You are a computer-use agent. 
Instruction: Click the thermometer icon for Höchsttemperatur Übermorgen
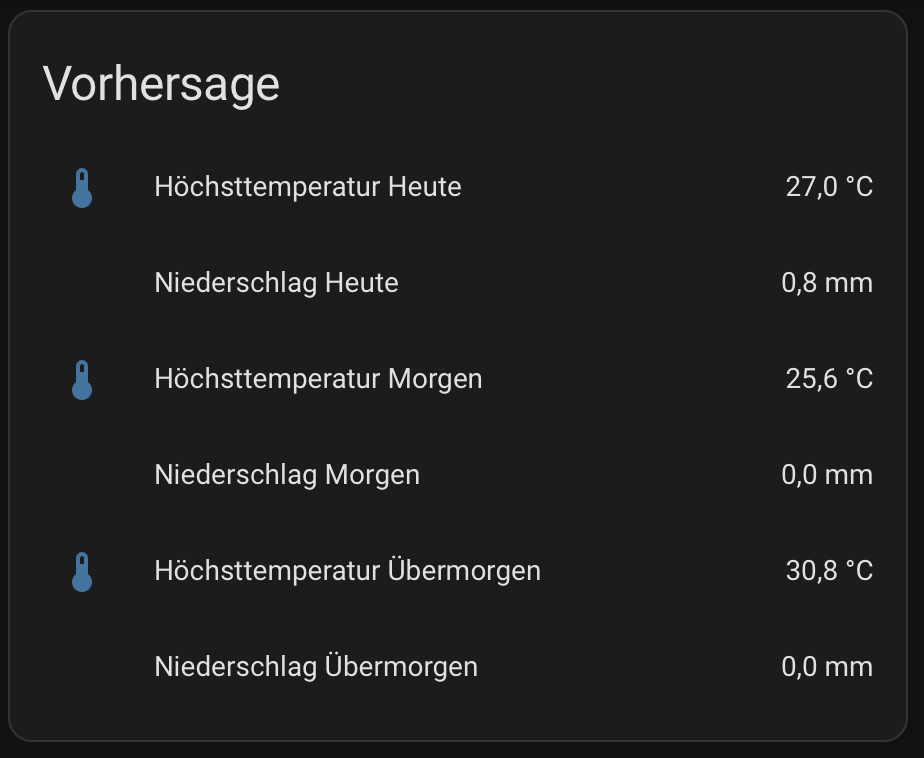pyautogui.click(x=82, y=572)
